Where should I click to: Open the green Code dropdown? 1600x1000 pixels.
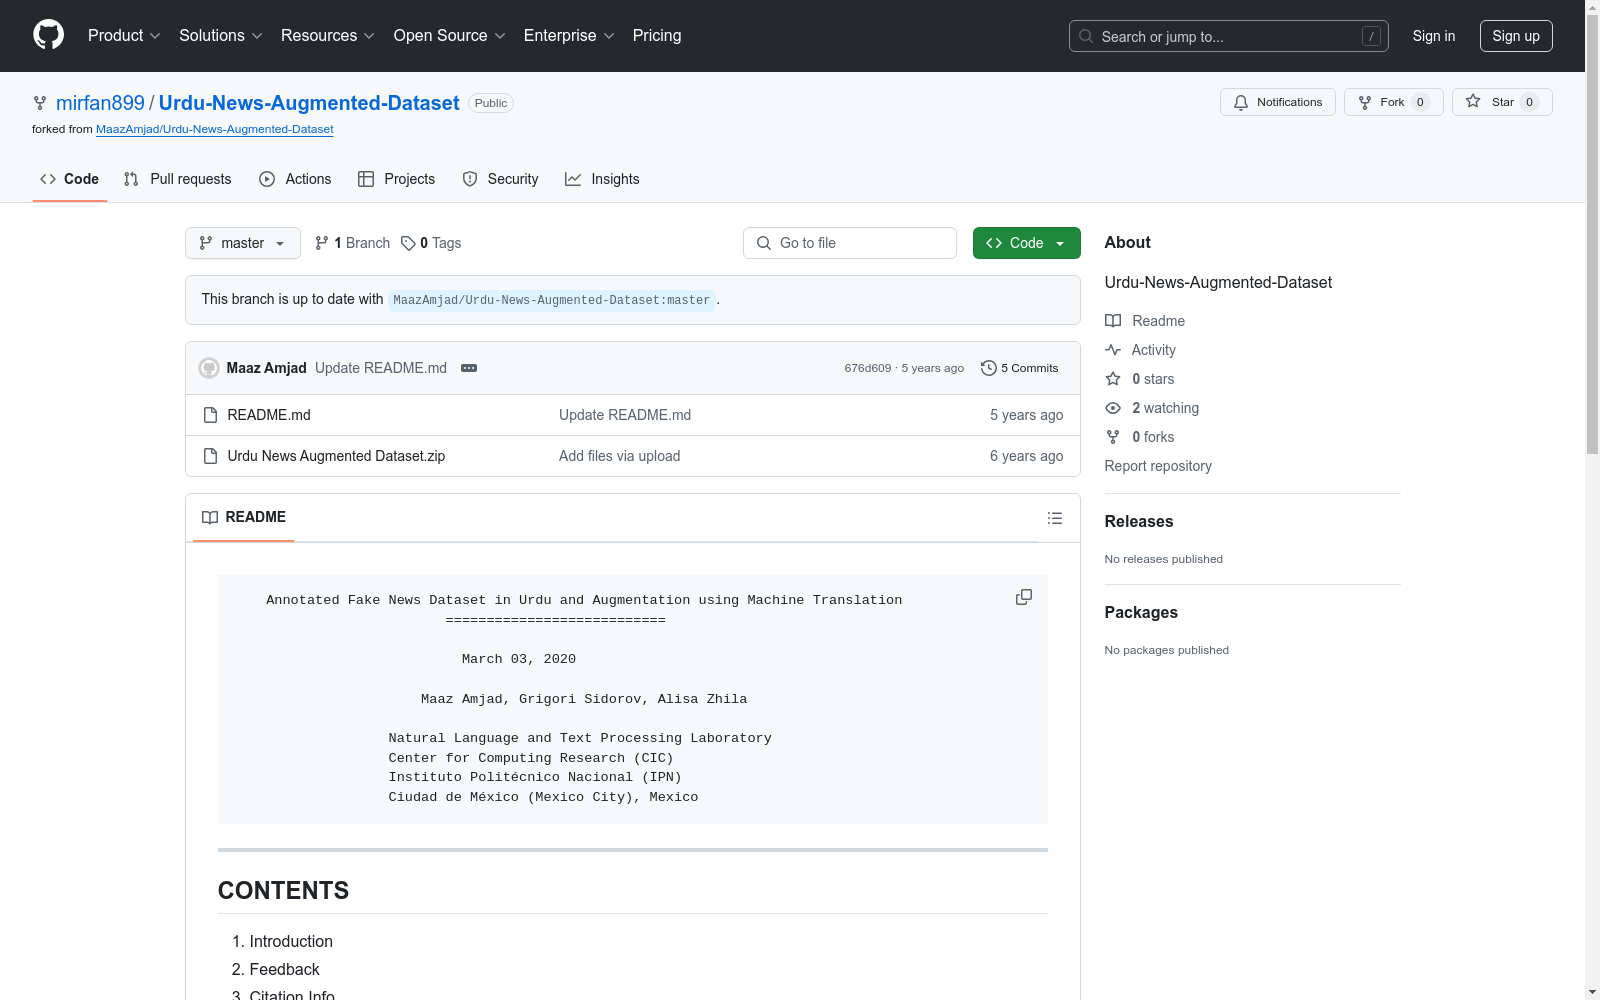click(x=1026, y=243)
